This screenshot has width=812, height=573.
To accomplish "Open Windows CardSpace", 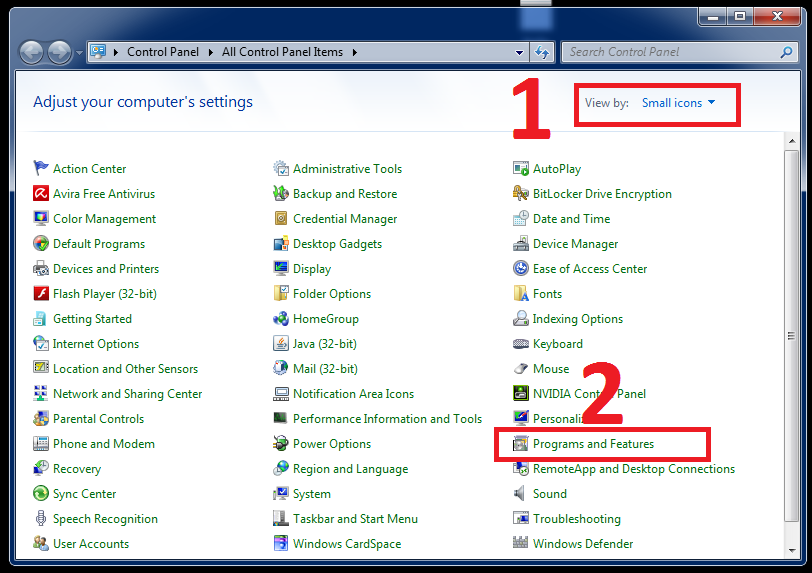I will tap(347, 543).
